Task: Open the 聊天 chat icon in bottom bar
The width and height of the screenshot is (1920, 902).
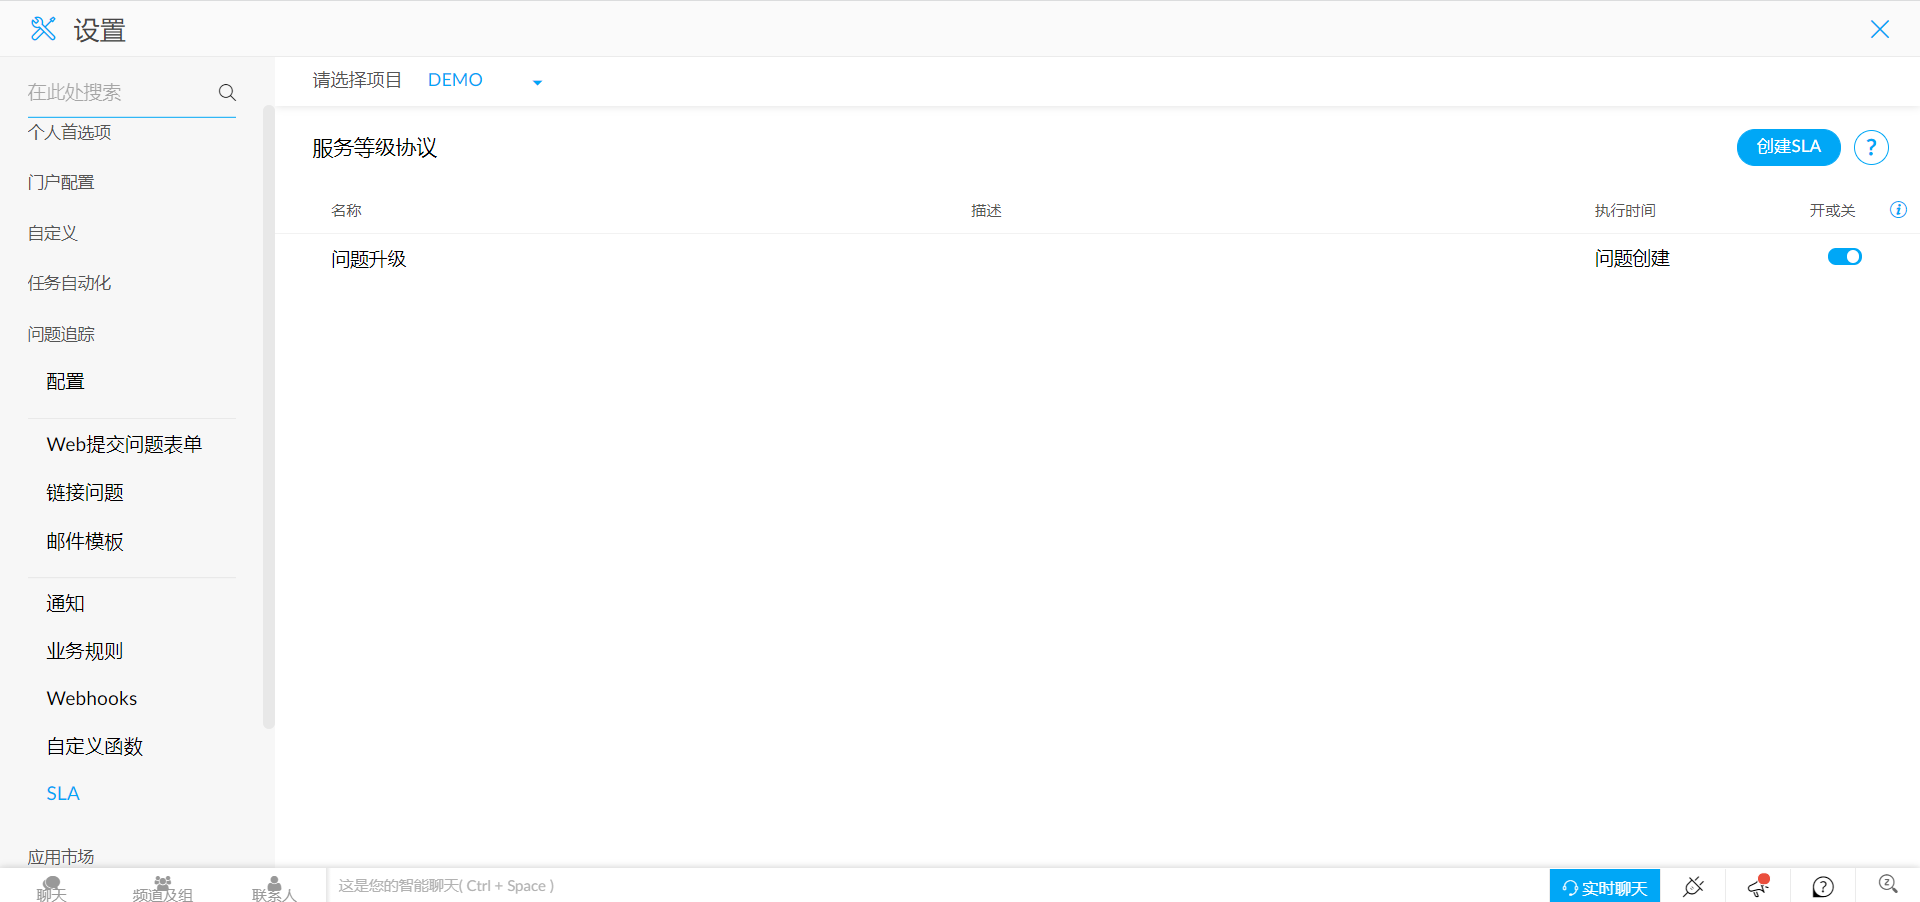Action: click(52, 887)
